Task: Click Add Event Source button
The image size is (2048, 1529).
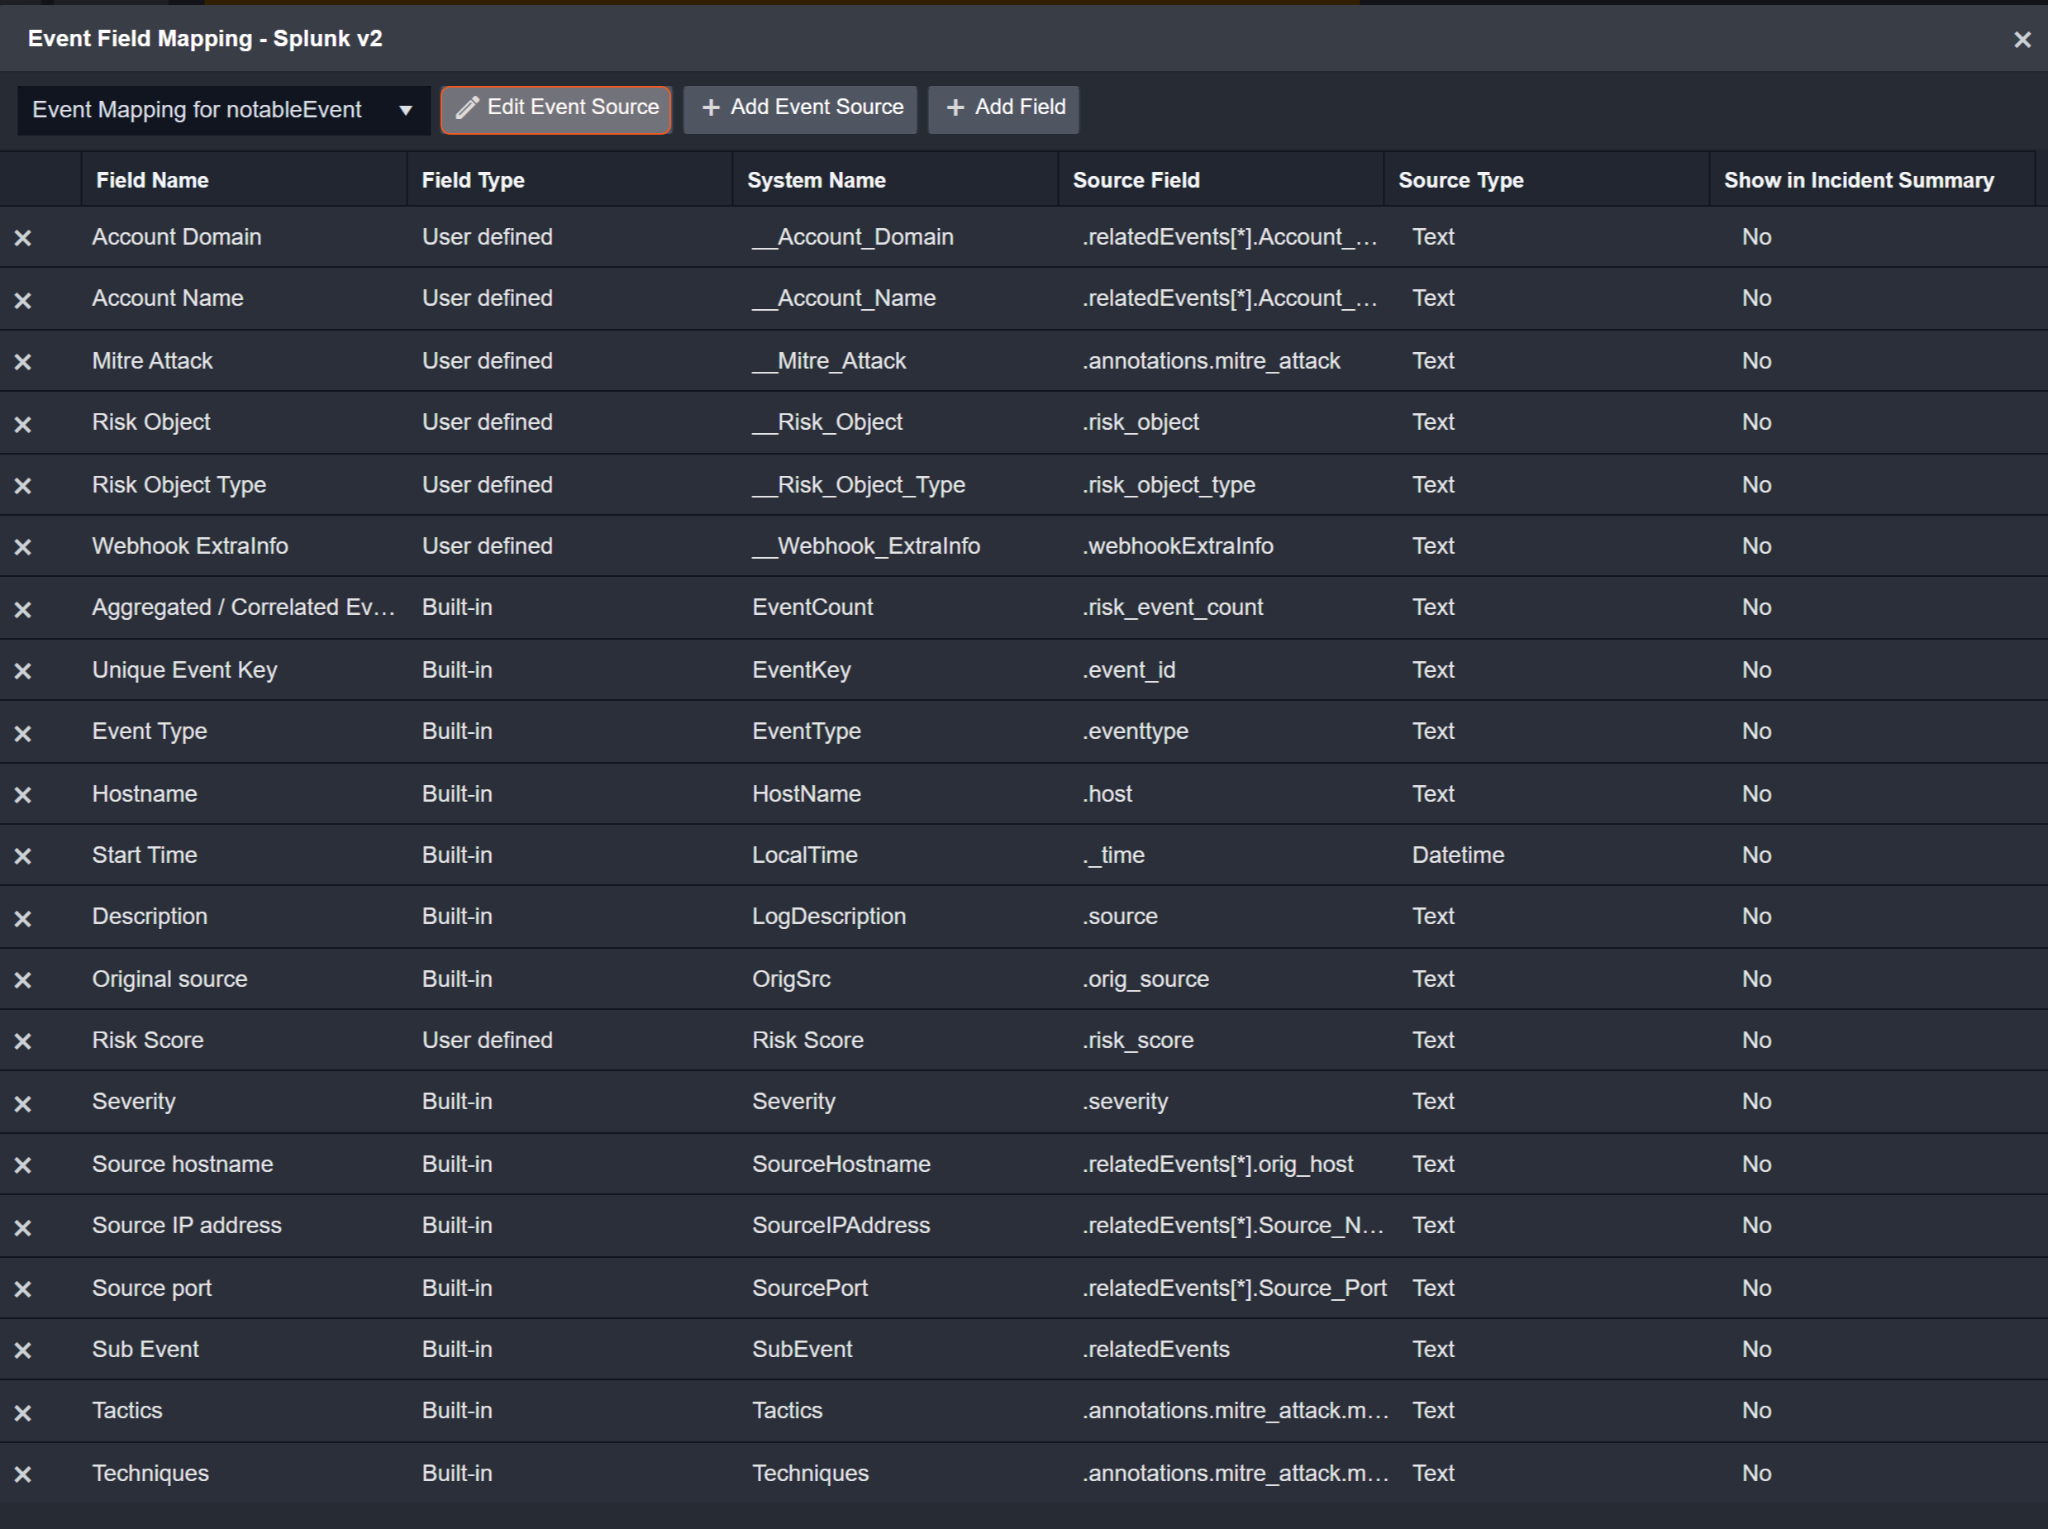Action: click(800, 108)
